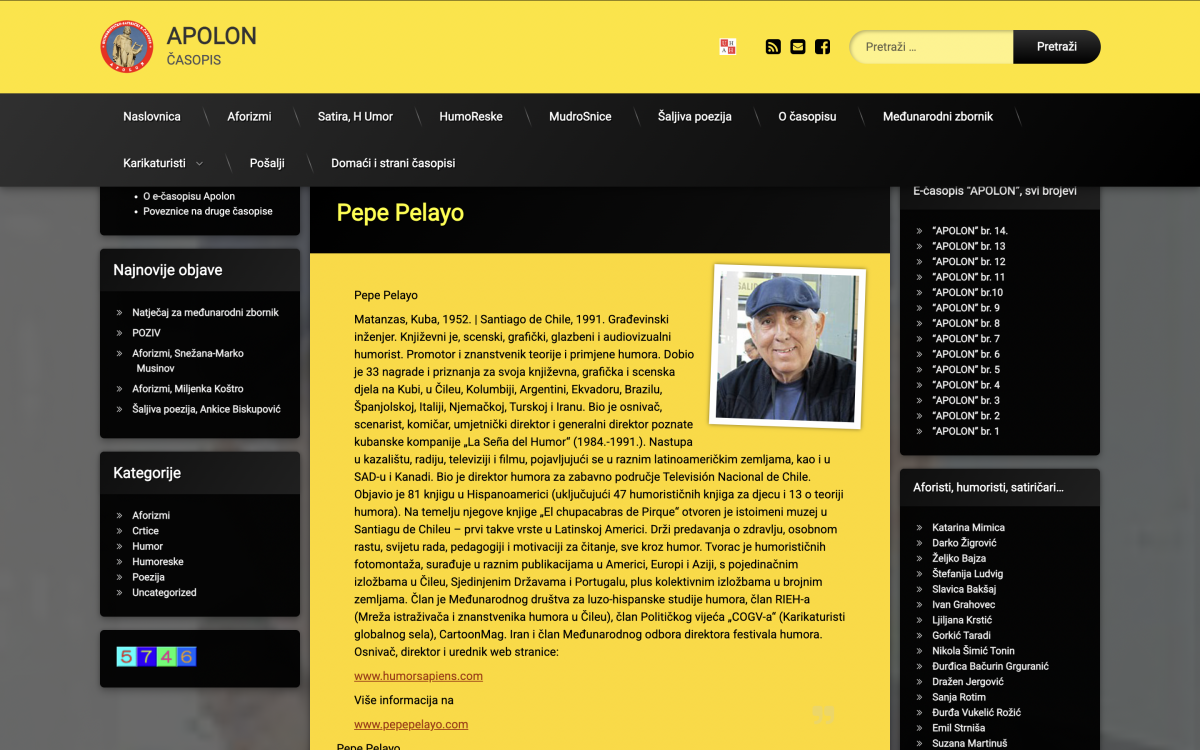Click the email envelope icon
1200x750 pixels.
797,46
